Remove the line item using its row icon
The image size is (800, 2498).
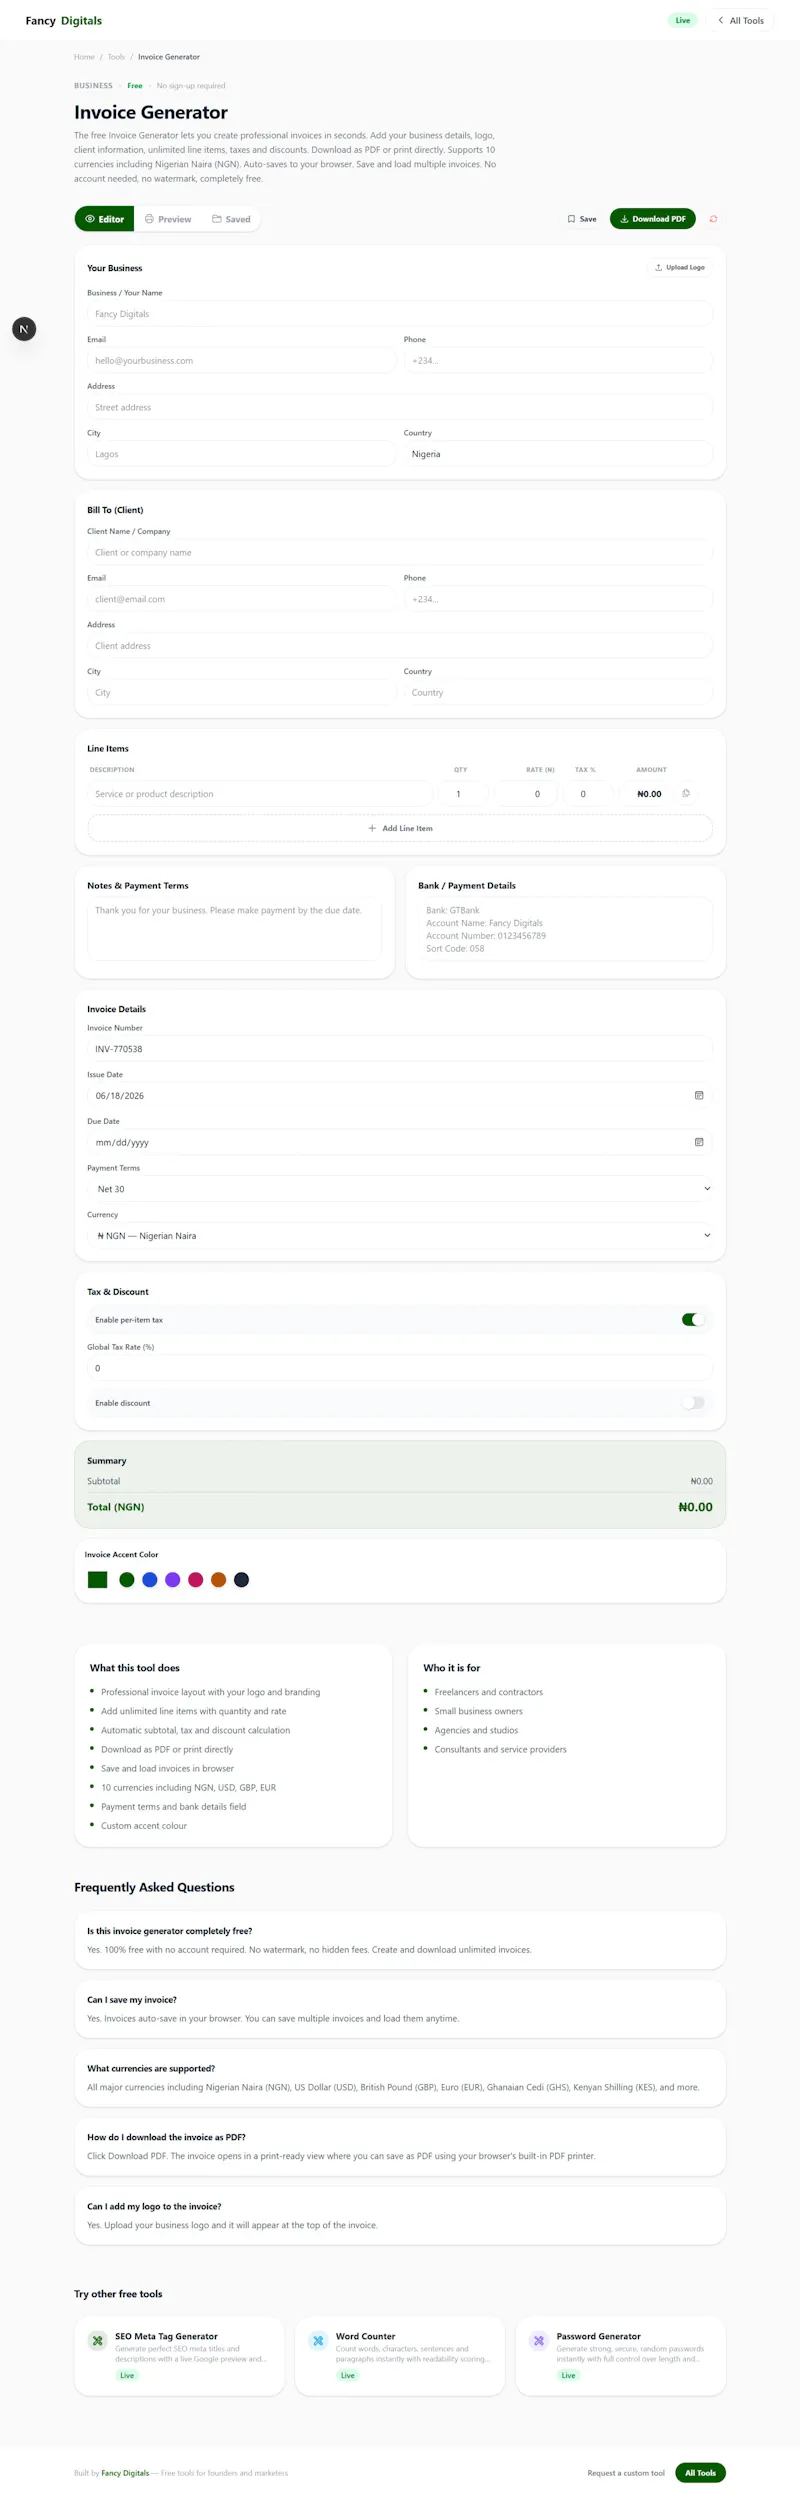coord(686,794)
